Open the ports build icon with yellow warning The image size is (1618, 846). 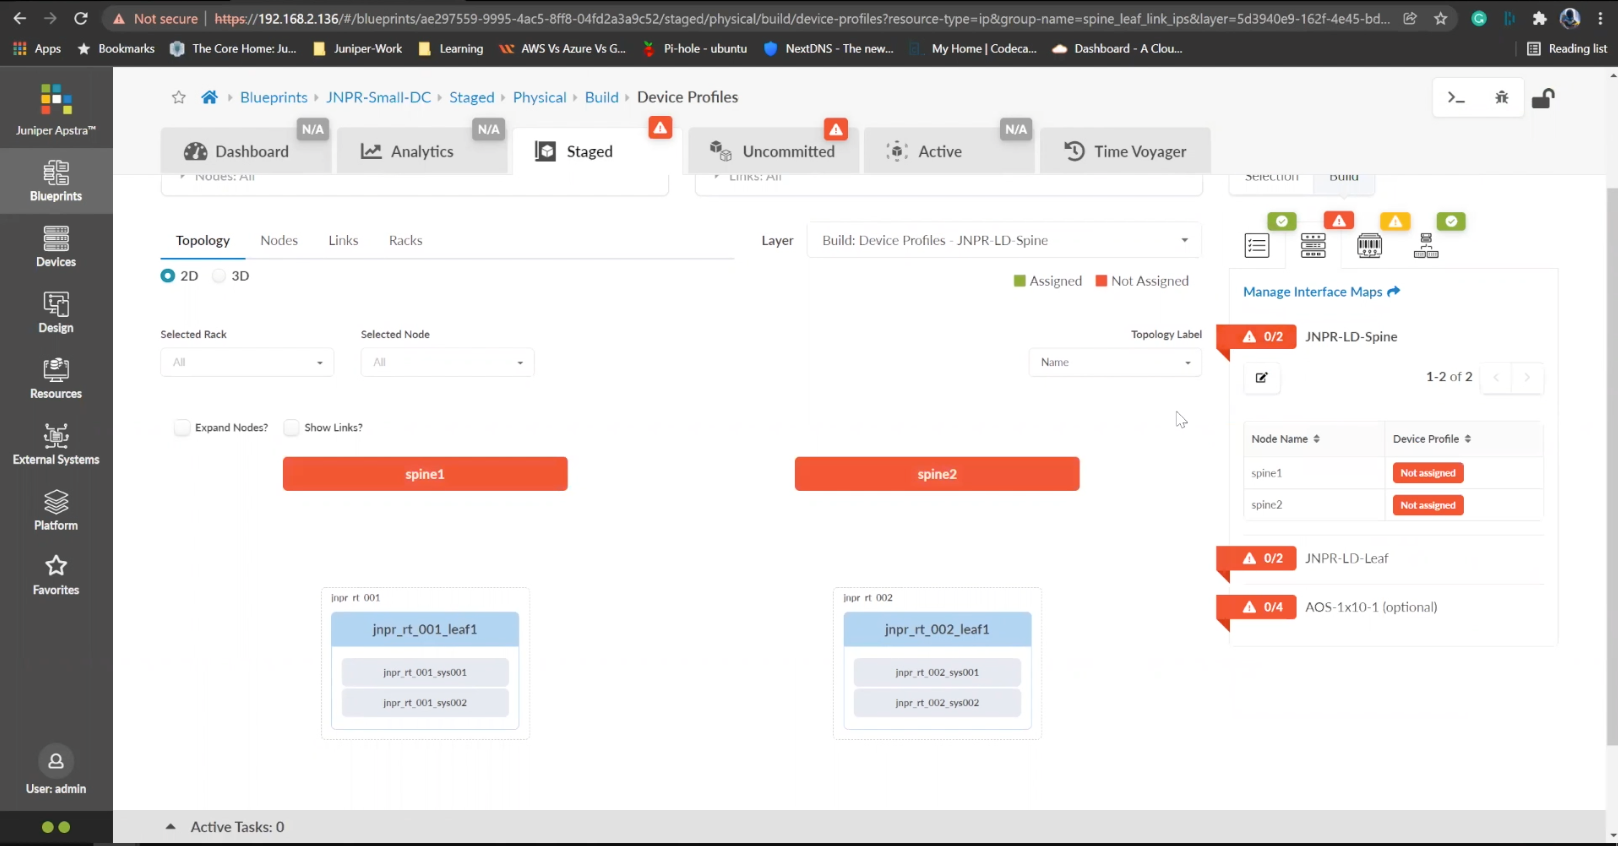click(1369, 245)
